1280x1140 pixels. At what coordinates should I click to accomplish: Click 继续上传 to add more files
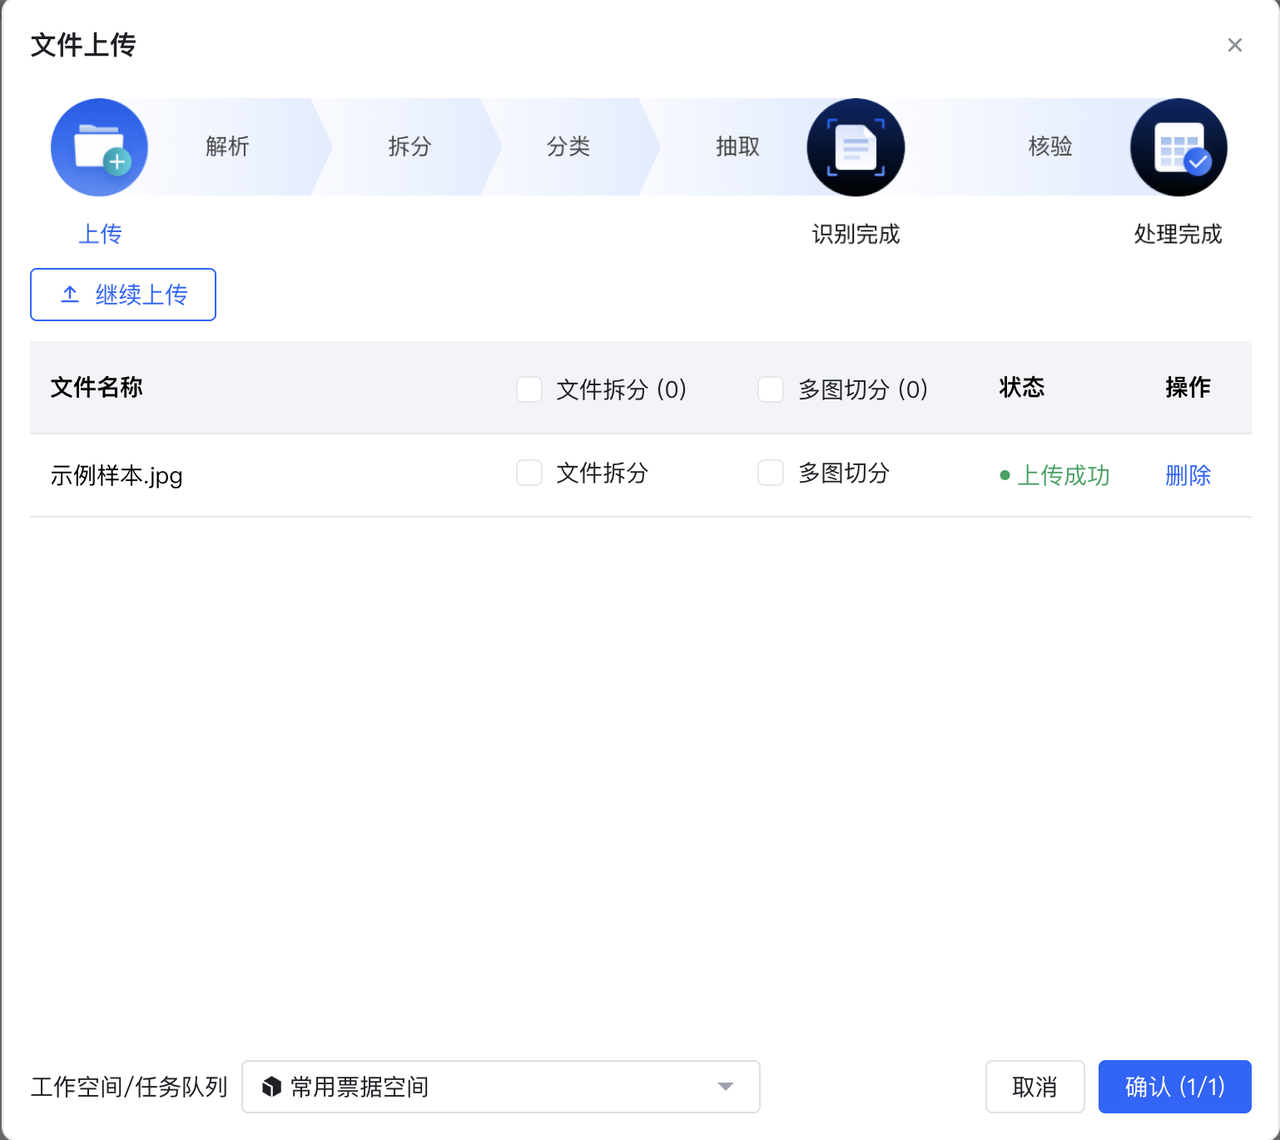click(123, 294)
